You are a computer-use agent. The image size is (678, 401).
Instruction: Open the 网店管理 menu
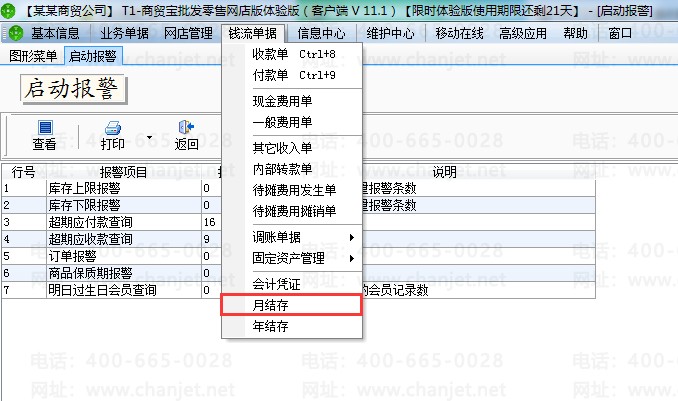pyautogui.click(x=188, y=33)
